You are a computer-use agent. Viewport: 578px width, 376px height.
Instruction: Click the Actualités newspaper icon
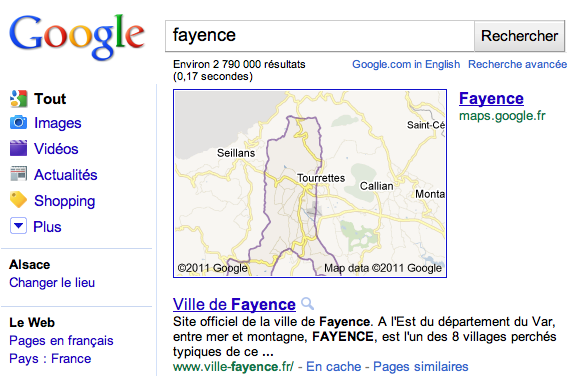pyautogui.click(x=18, y=174)
